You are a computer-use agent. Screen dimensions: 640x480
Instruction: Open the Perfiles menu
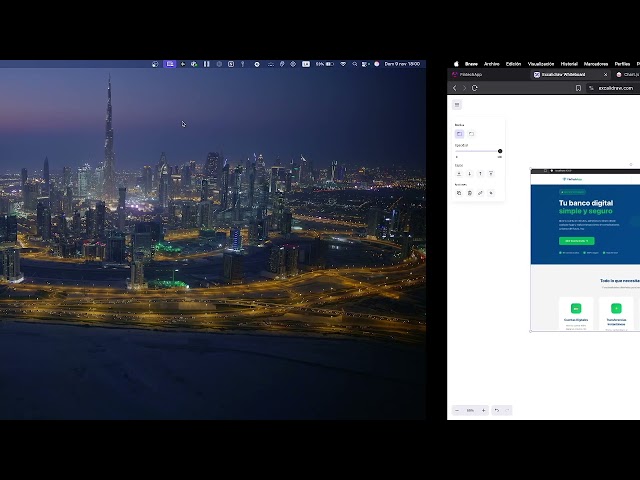coord(622,64)
